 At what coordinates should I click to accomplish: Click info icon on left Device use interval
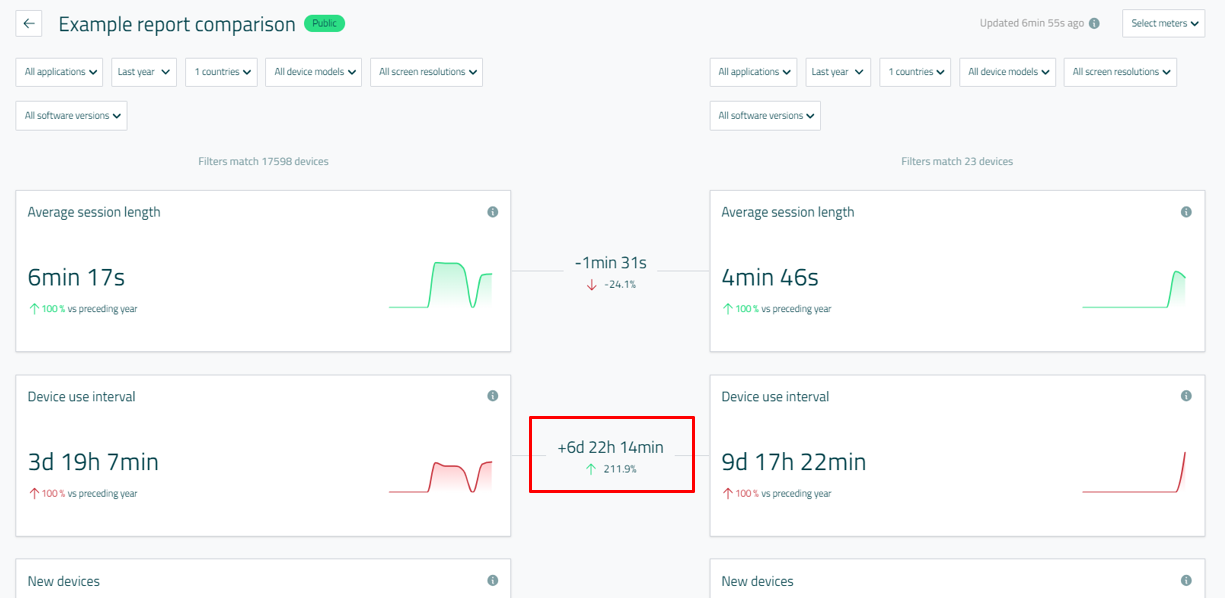492,396
